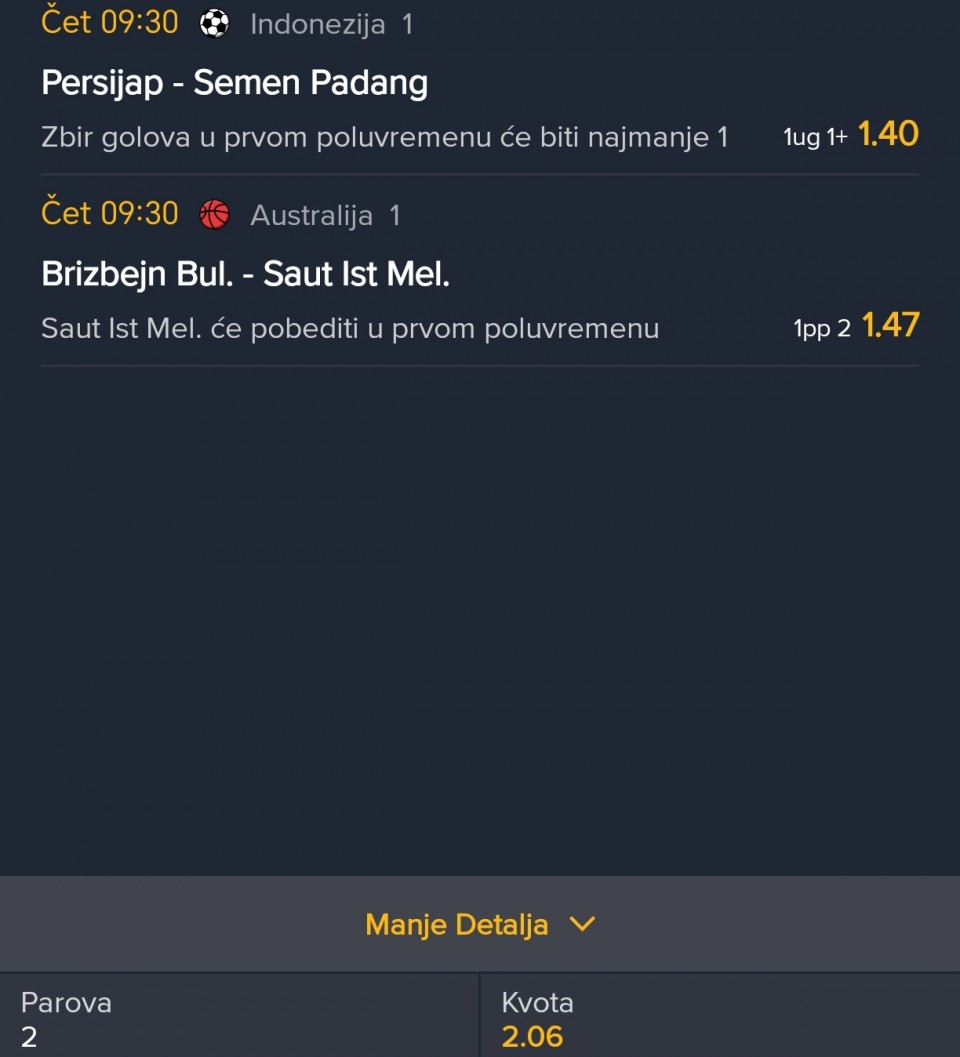Image resolution: width=960 pixels, height=1057 pixels.
Task: Select the Parova count value 2
Action: (29, 1037)
